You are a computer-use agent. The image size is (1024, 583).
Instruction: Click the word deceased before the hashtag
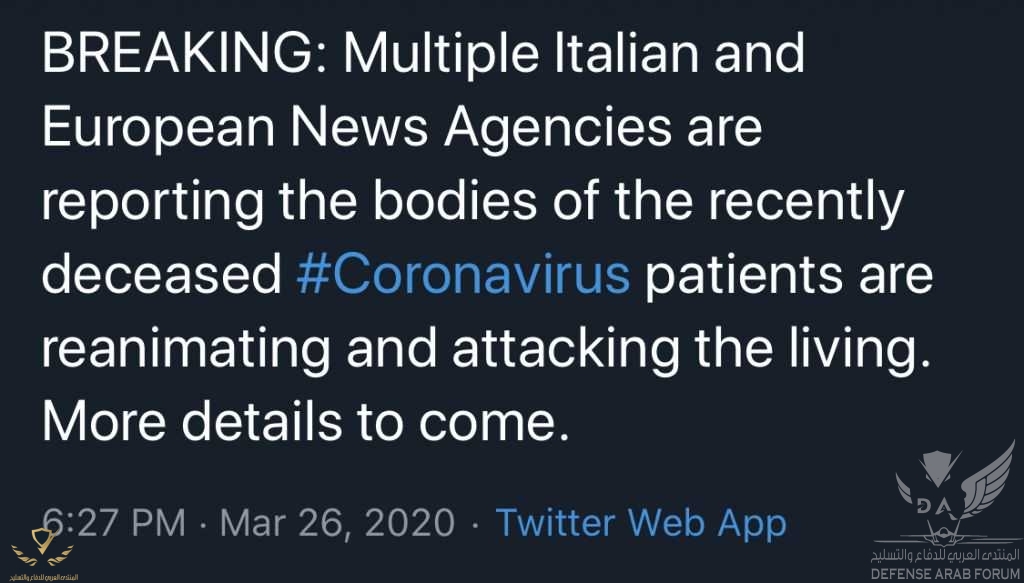(x=162, y=276)
